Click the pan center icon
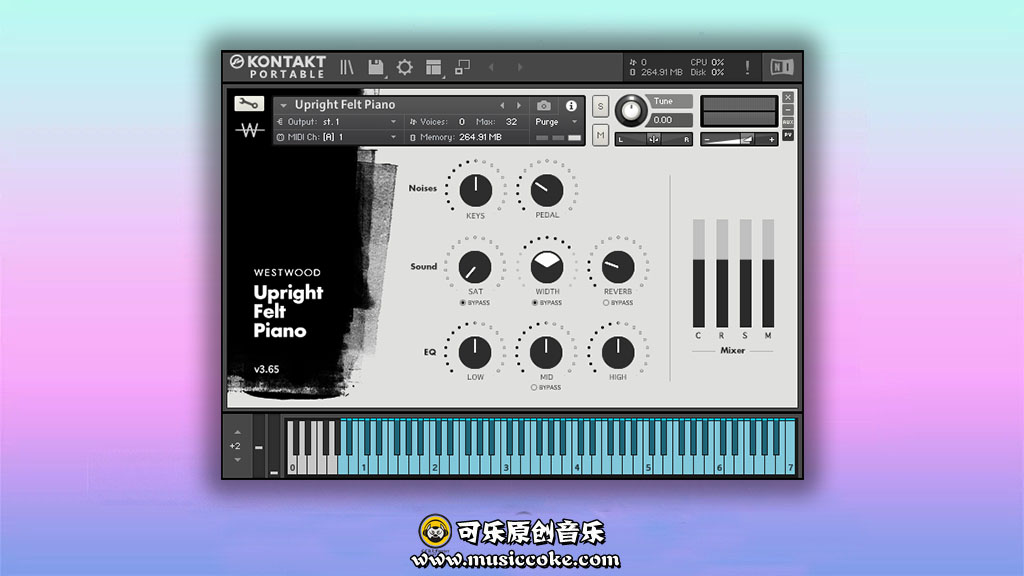This screenshot has width=1024, height=576. (x=653, y=139)
